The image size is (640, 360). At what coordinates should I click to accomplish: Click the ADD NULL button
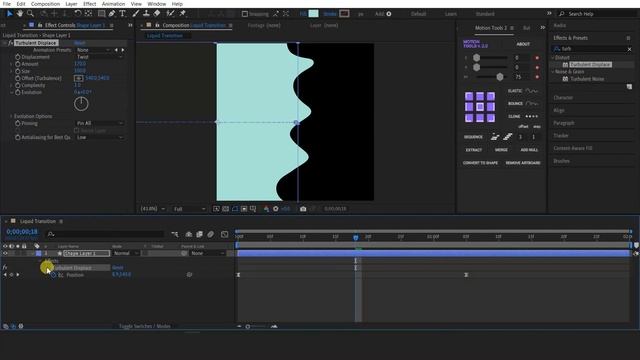coord(529,150)
